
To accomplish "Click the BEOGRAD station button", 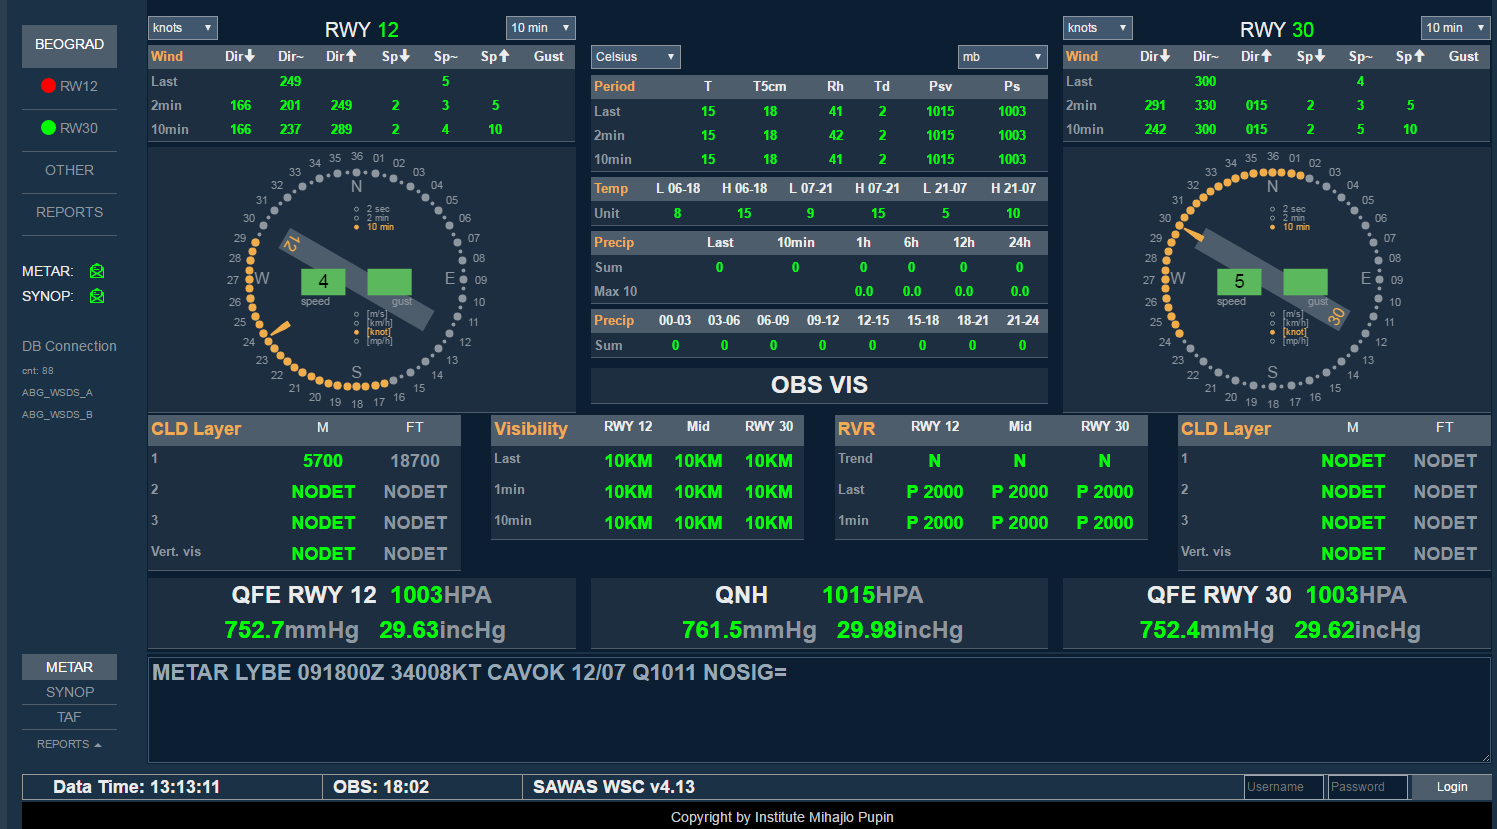I will click(x=69, y=45).
